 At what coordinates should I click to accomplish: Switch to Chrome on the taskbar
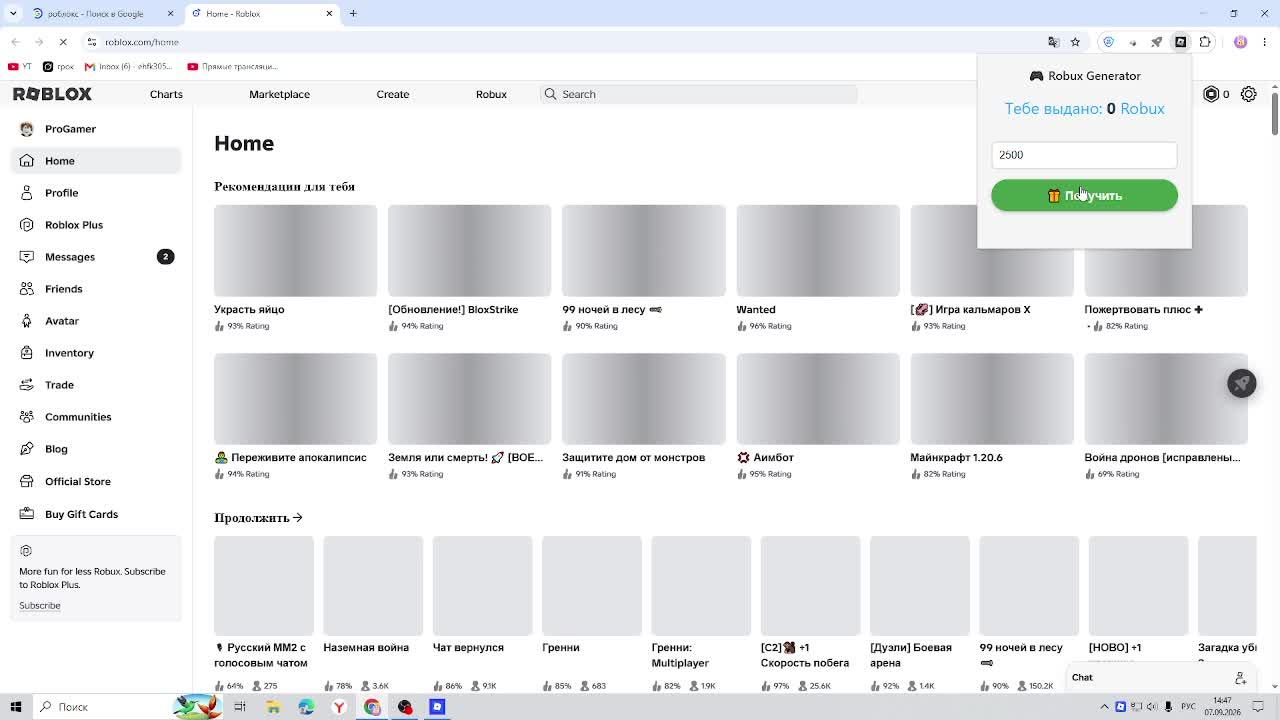[x=372, y=707]
